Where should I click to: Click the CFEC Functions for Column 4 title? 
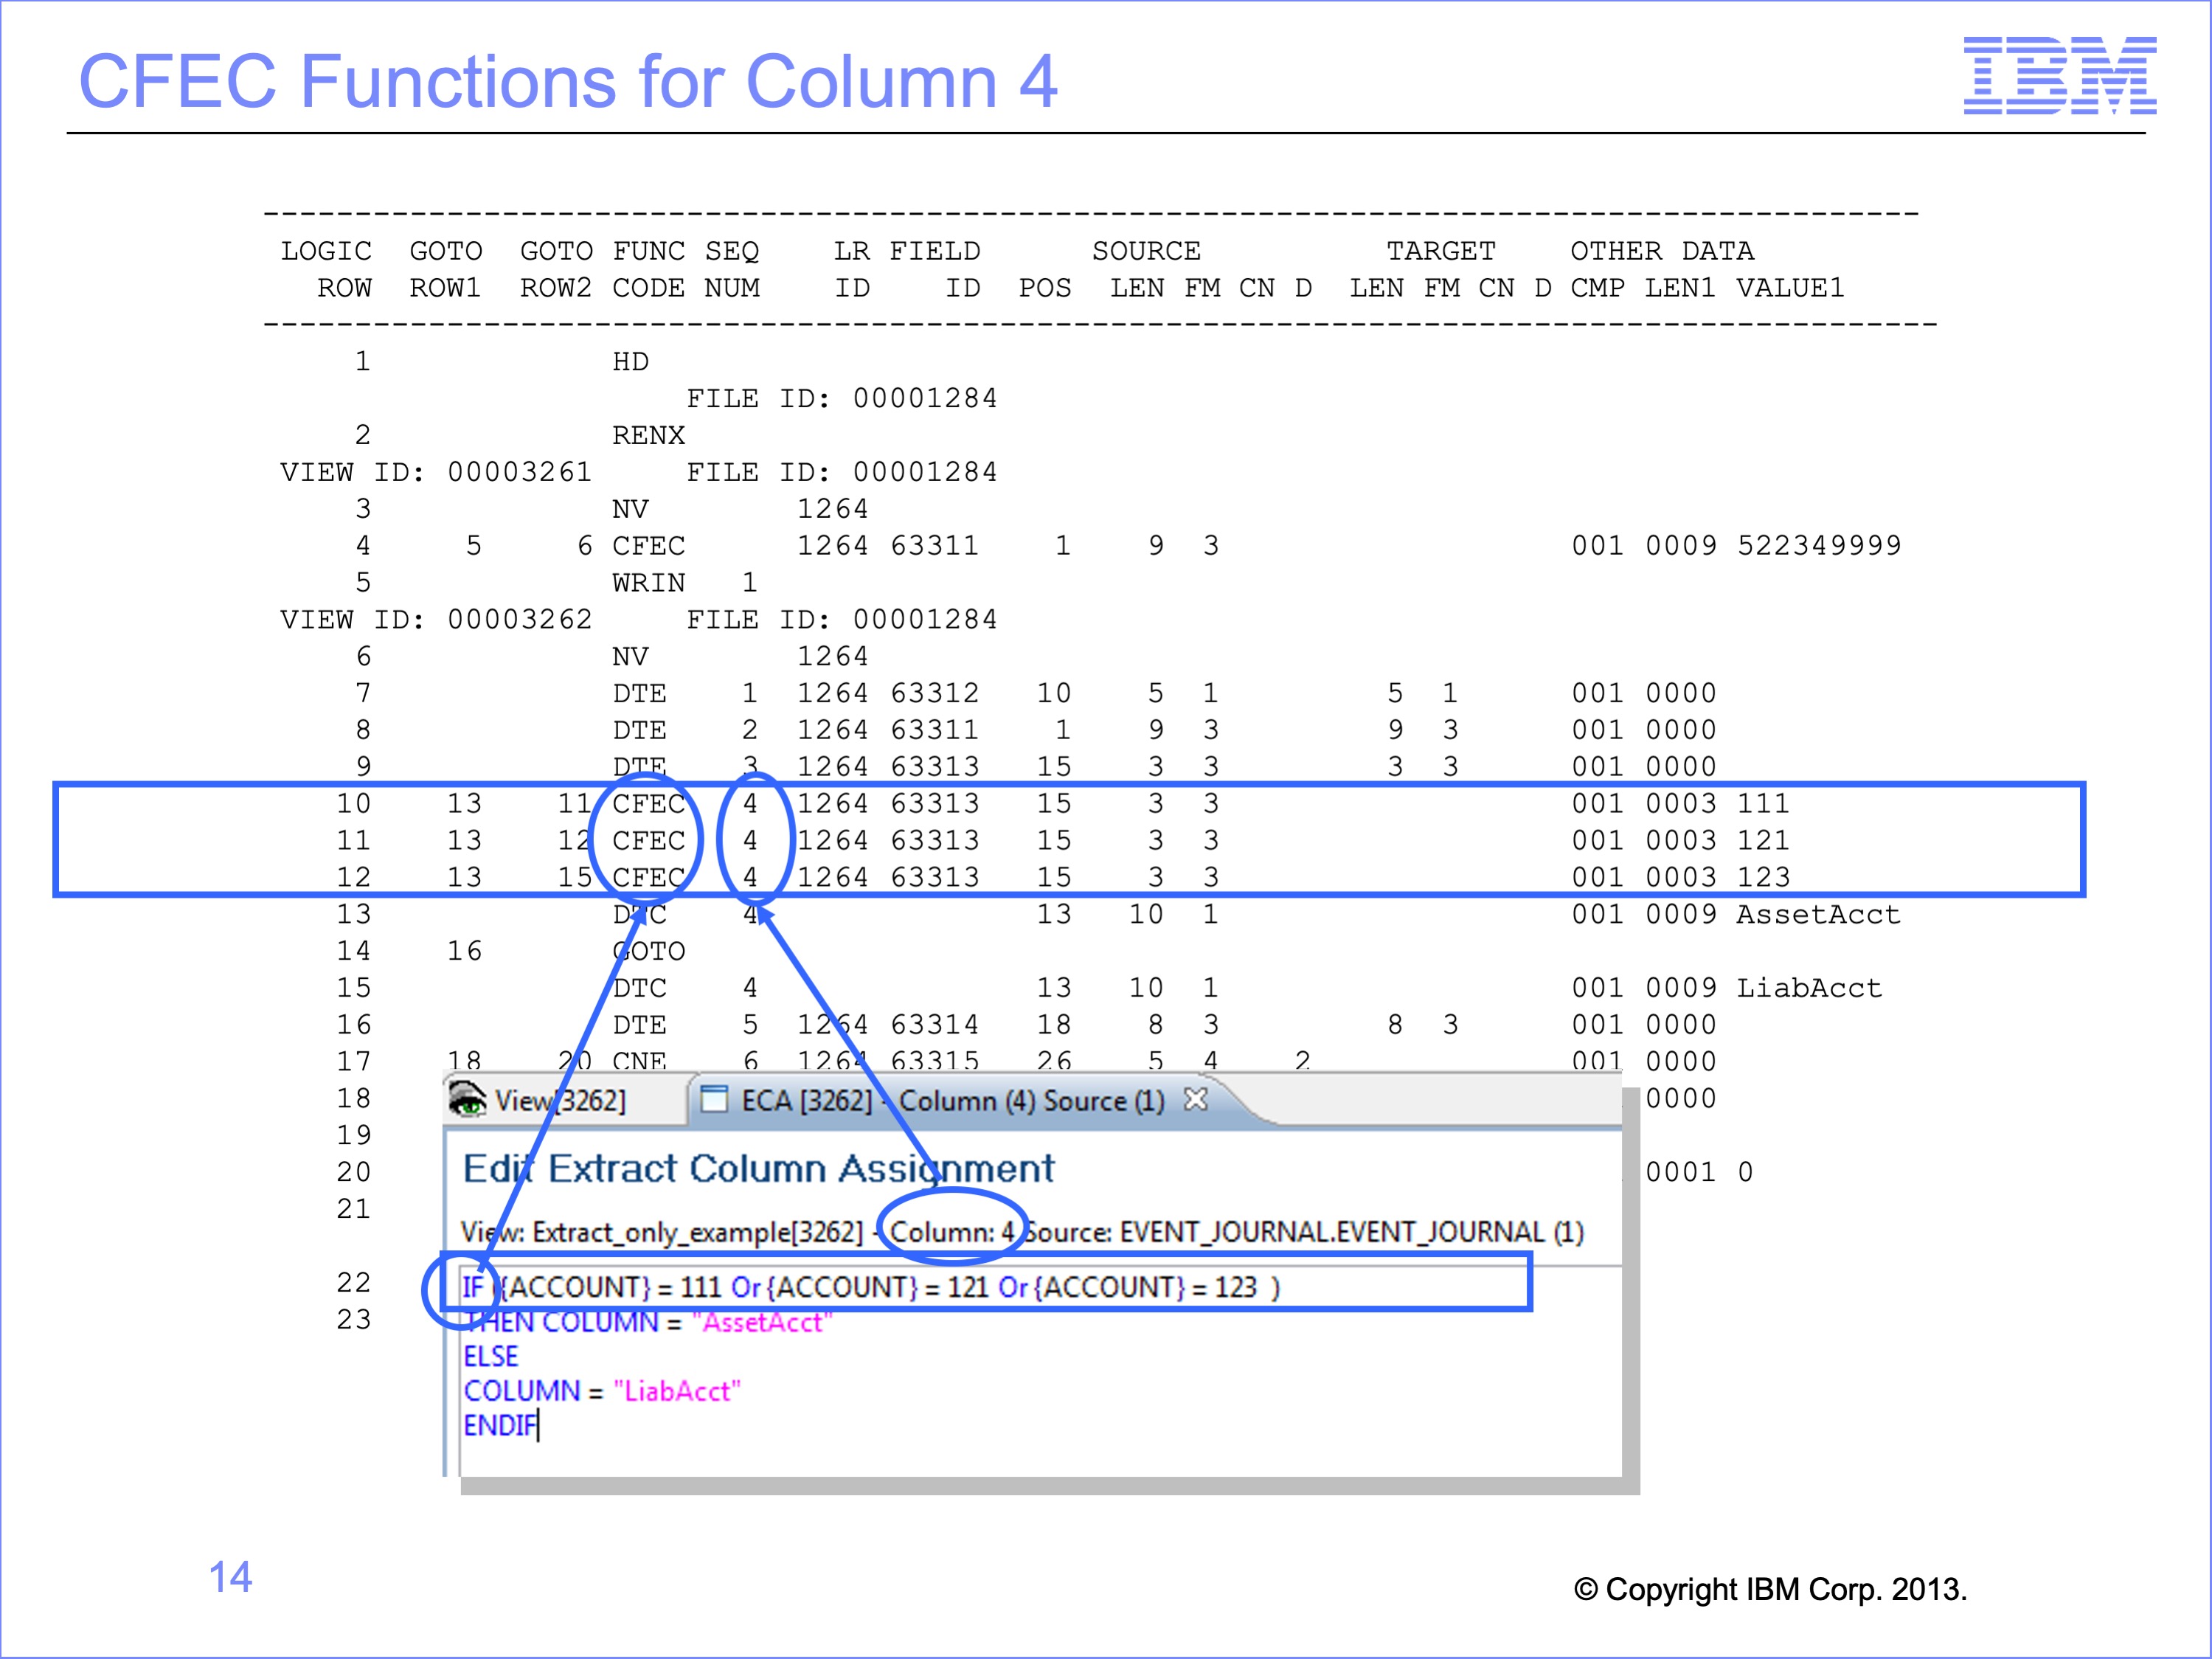(x=567, y=82)
